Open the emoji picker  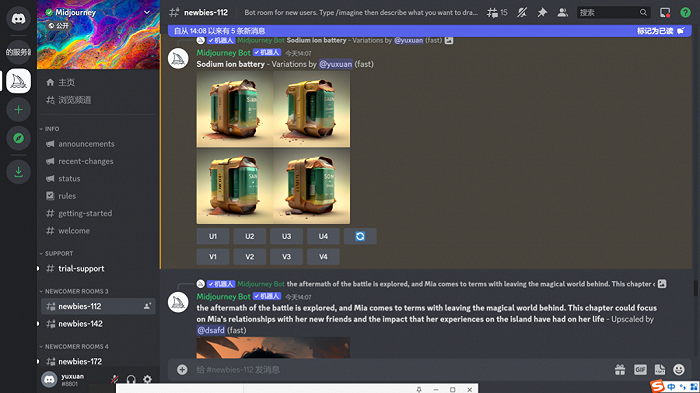[x=679, y=370]
